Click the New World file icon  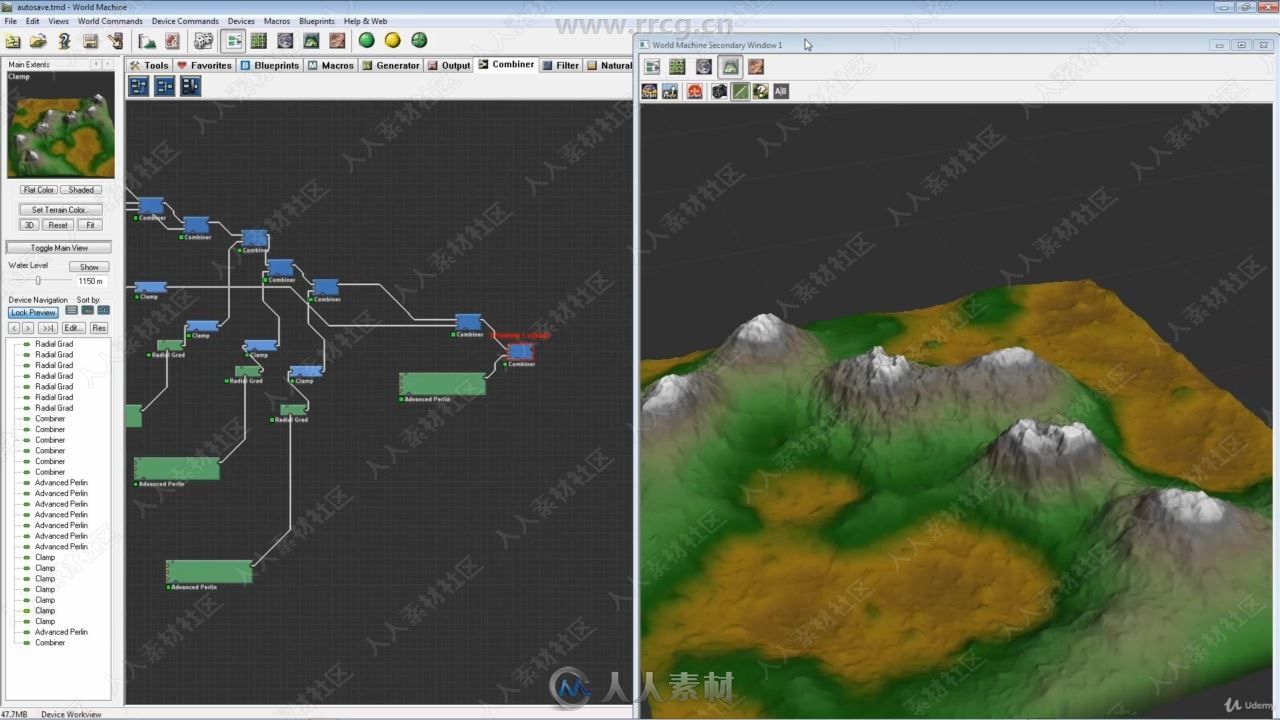click(13, 41)
